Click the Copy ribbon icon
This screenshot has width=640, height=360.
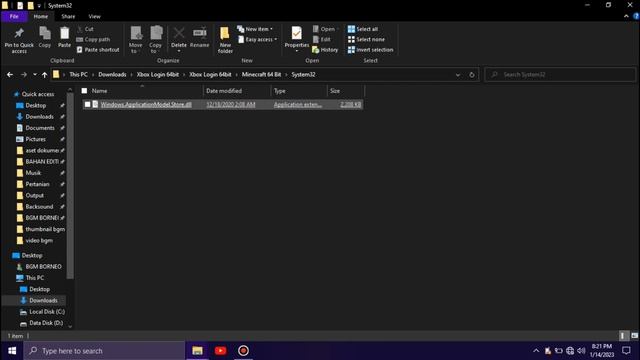44,37
